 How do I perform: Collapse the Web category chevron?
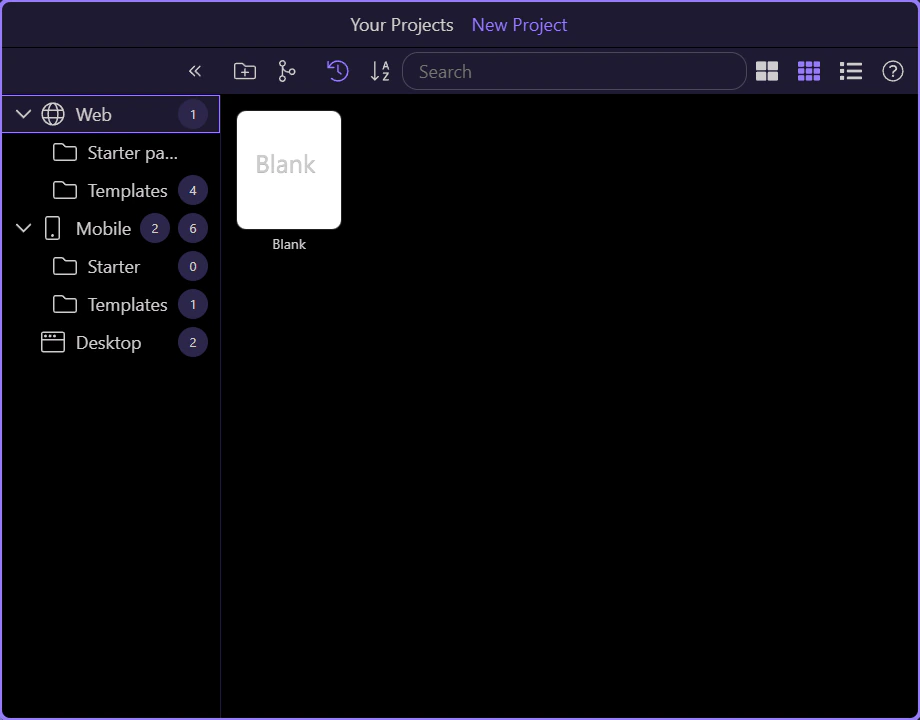24,115
